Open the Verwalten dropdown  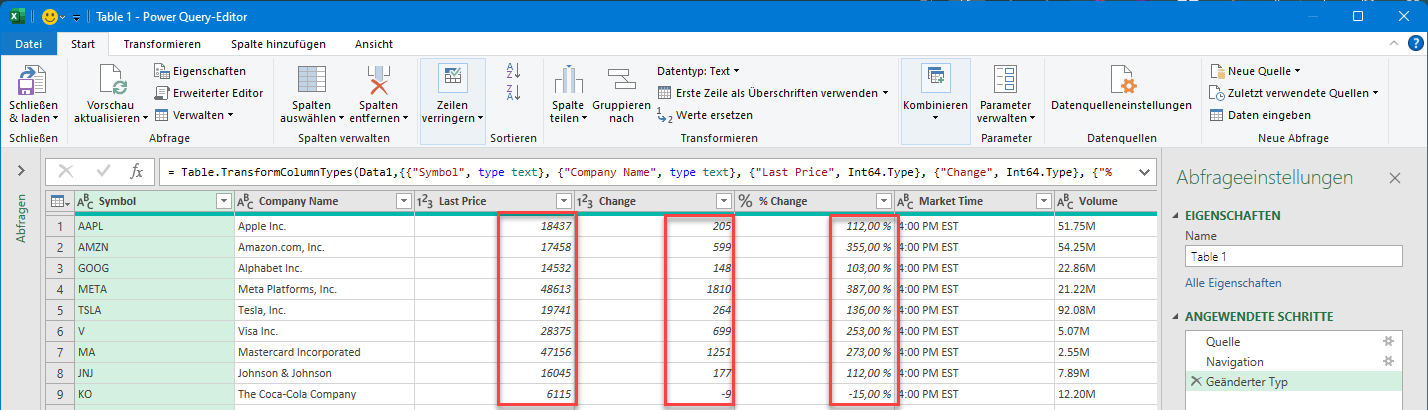coord(194,115)
